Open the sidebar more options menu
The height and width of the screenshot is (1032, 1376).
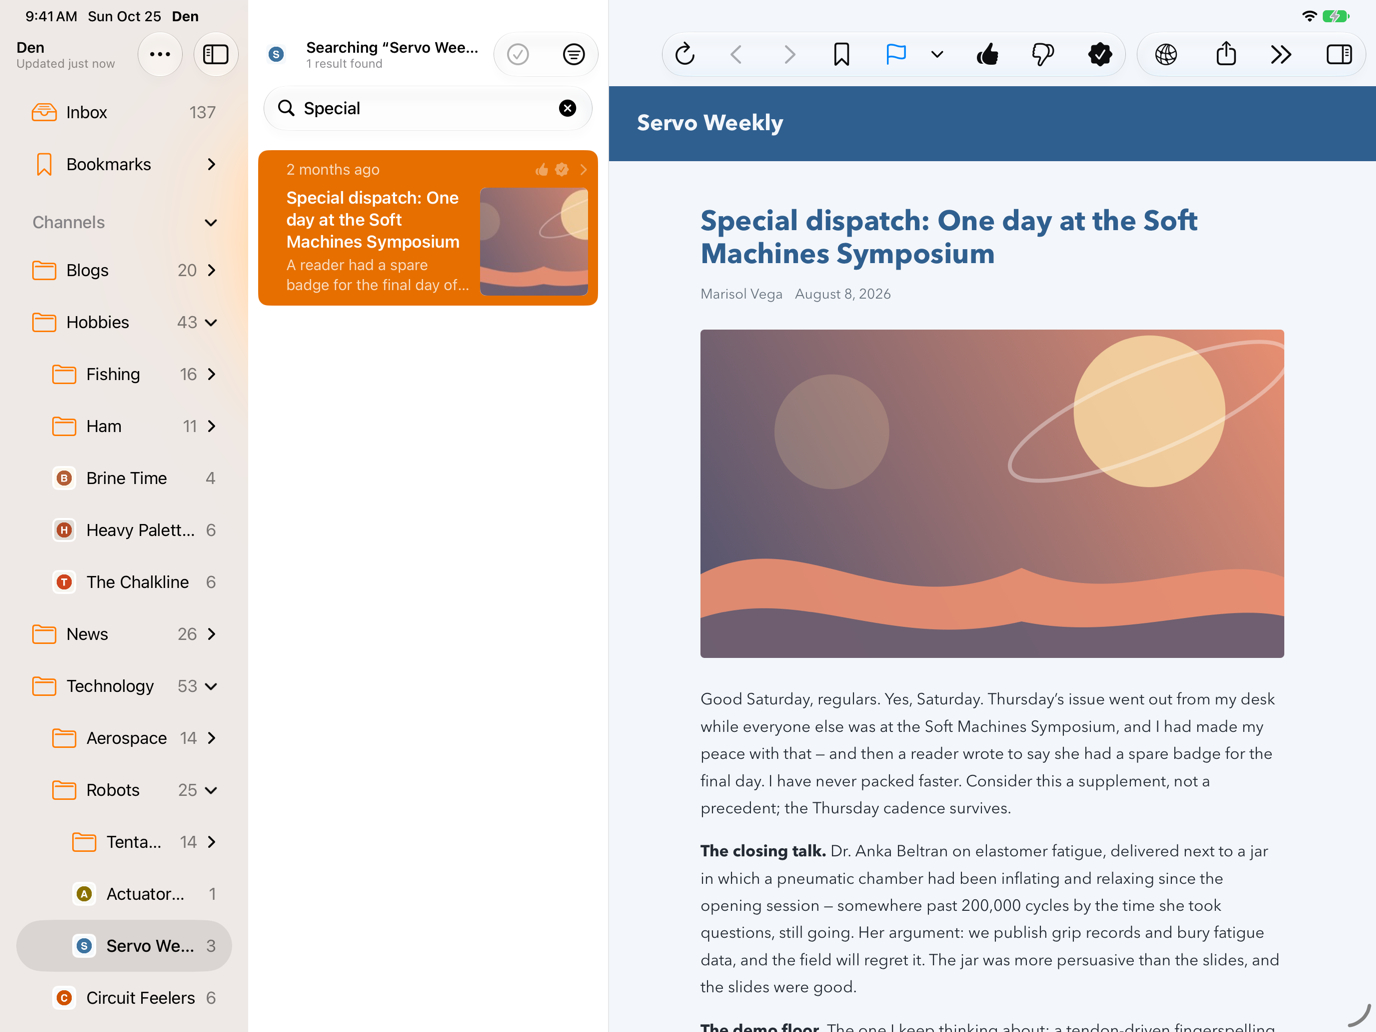(160, 54)
